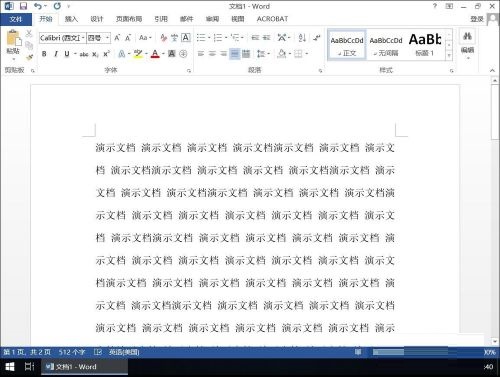Apply the red font color
Screen dimensions: 500x377
click(x=155, y=54)
